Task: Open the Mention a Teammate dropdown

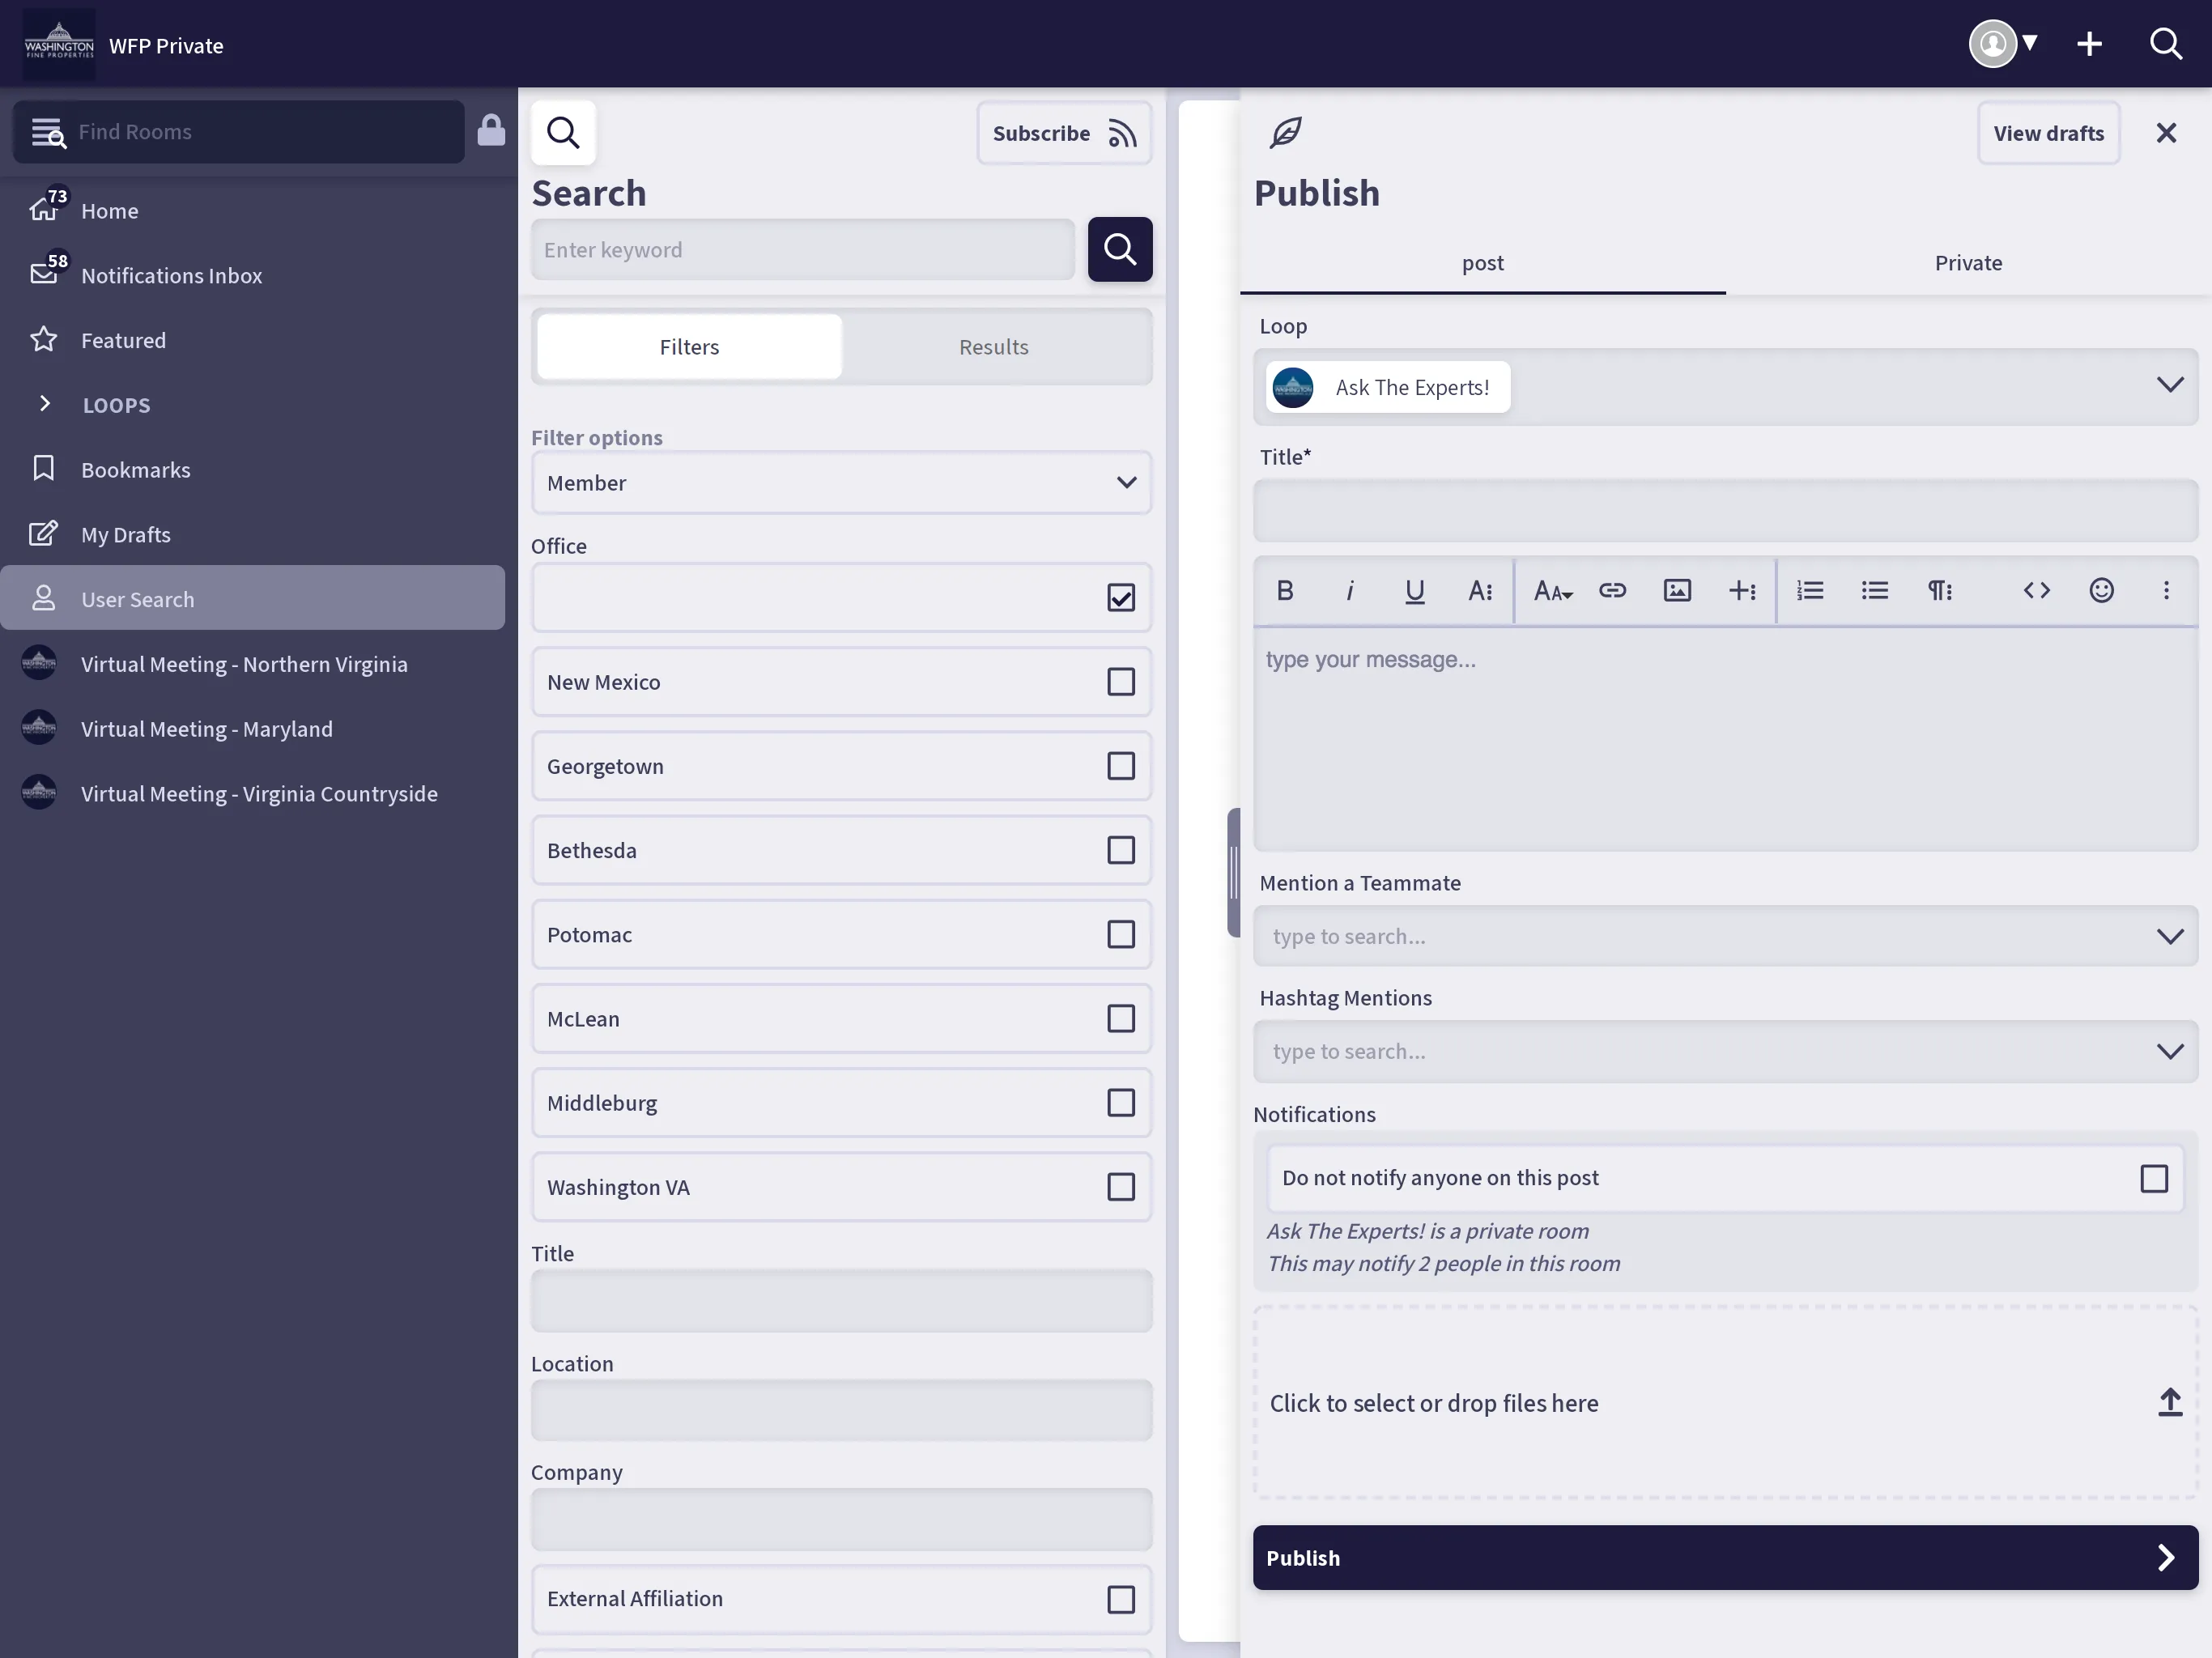Action: pyautogui.click(x=2172, y=937)
